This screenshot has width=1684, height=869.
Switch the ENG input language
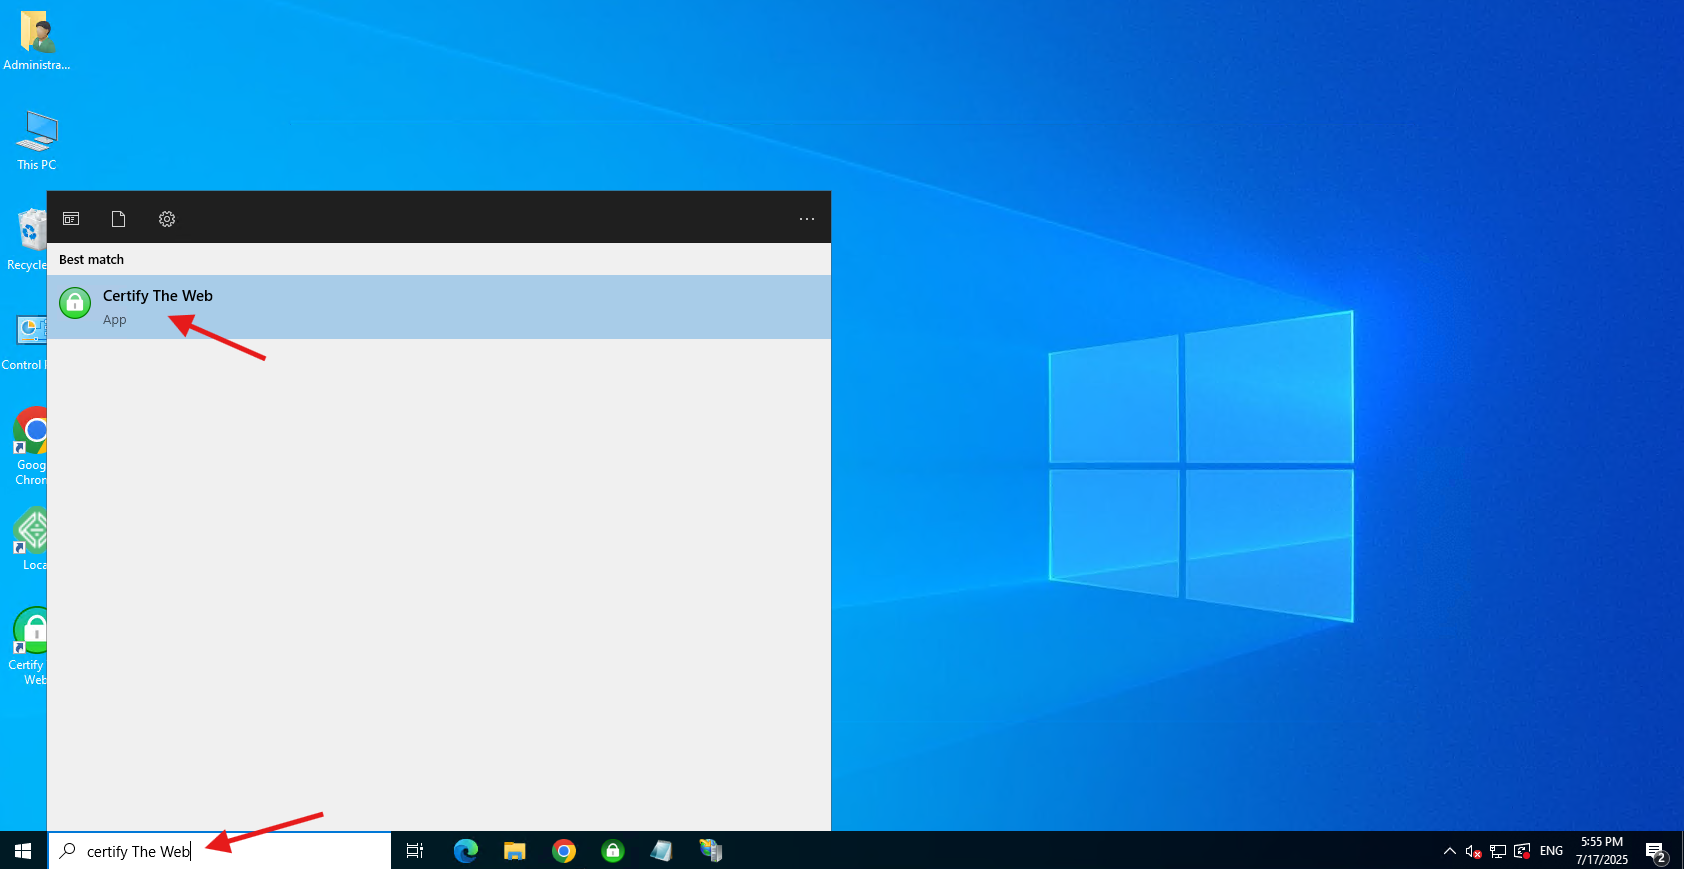click(1551, 851)
